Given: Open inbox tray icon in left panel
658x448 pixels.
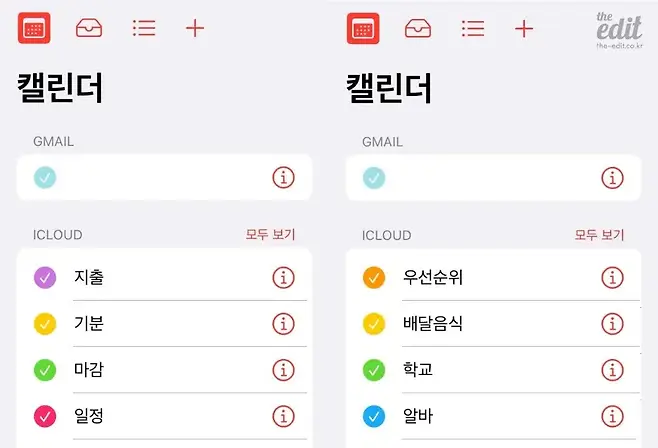Looking at the screenshot, I should (89, 28).
